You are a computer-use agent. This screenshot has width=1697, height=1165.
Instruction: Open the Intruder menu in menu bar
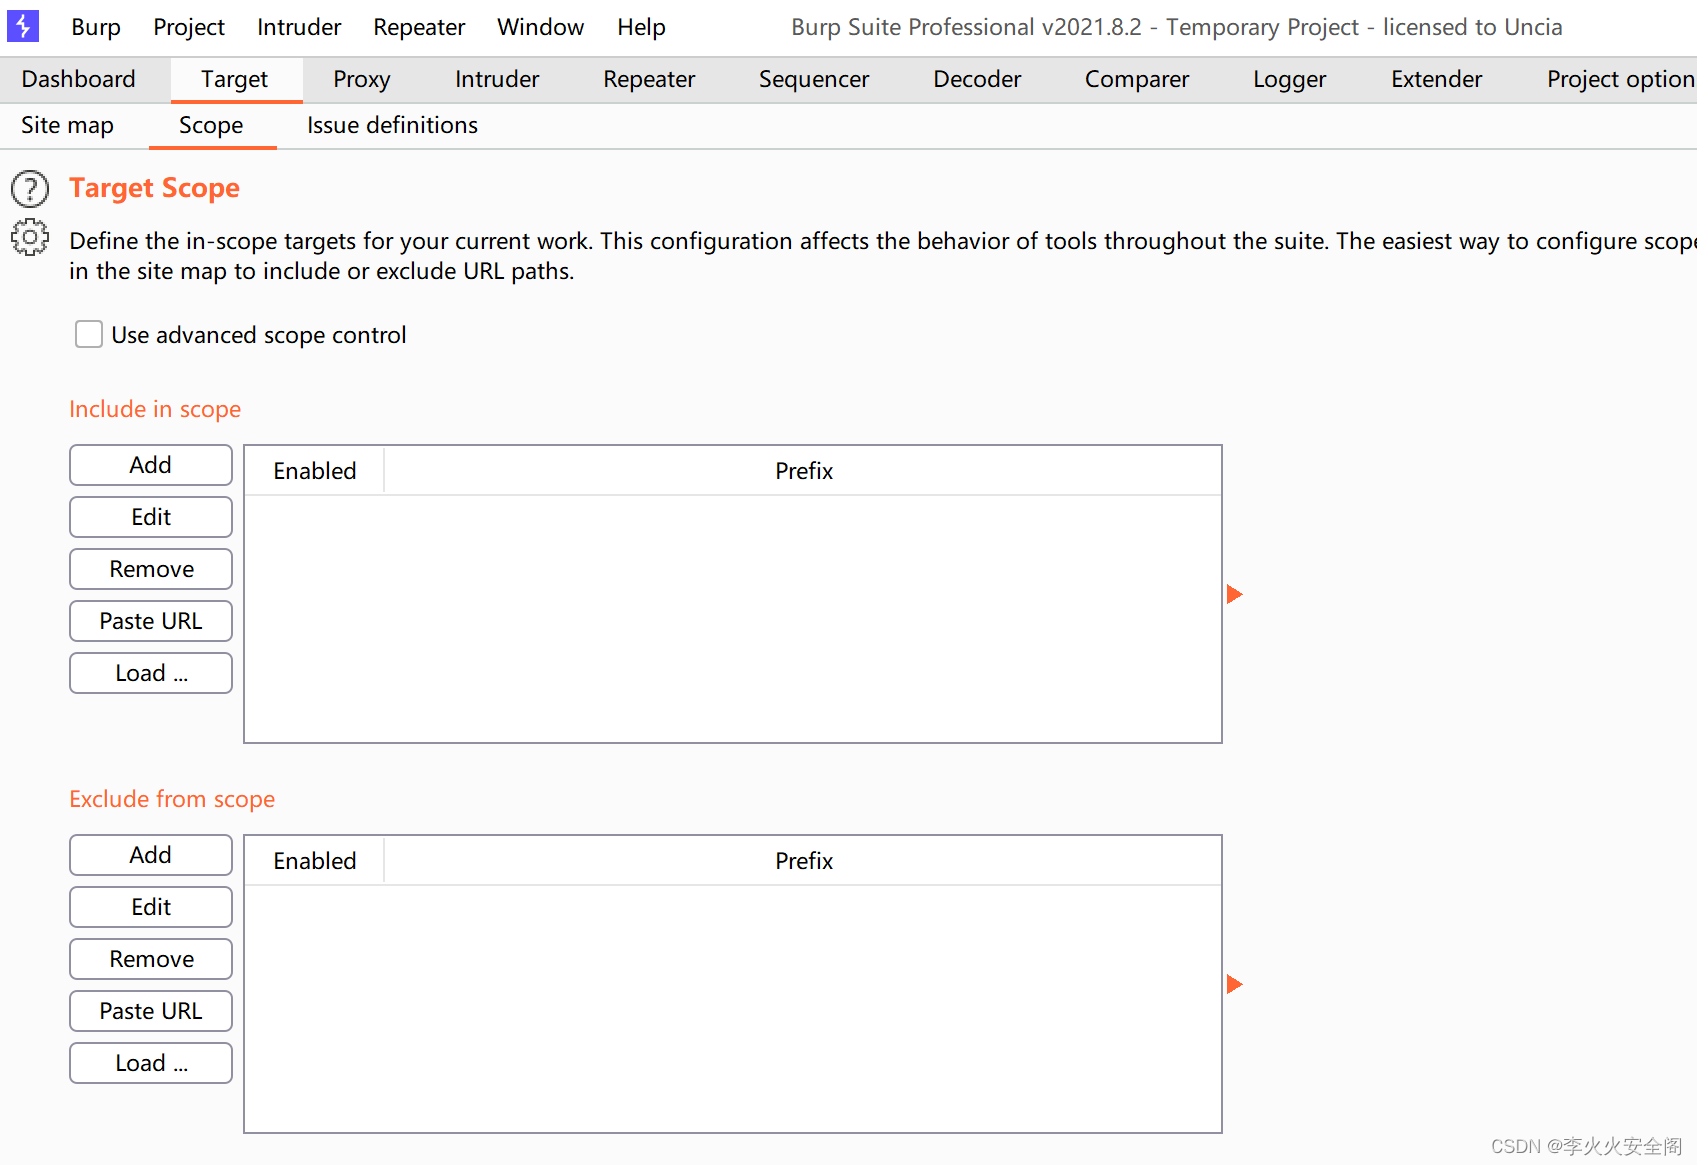299,27
